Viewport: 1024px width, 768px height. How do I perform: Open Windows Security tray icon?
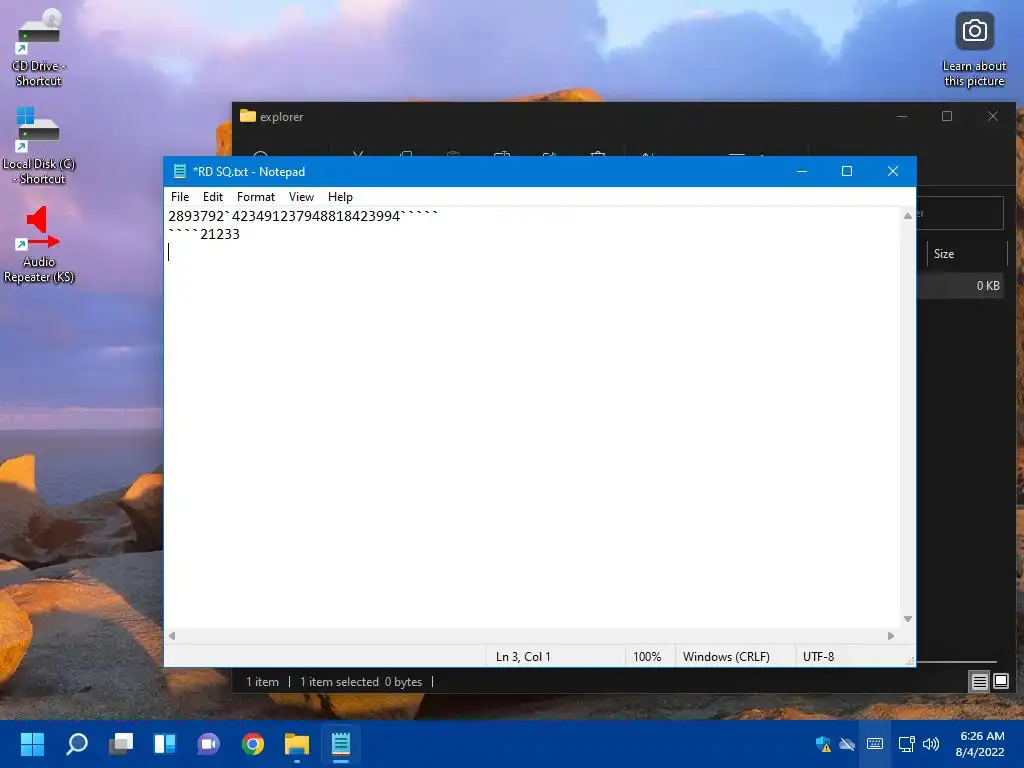824,744
